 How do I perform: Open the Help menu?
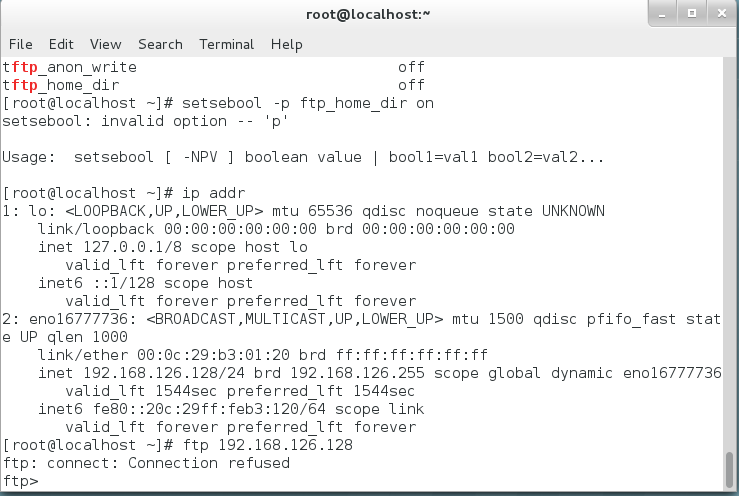tap(286, 44)
